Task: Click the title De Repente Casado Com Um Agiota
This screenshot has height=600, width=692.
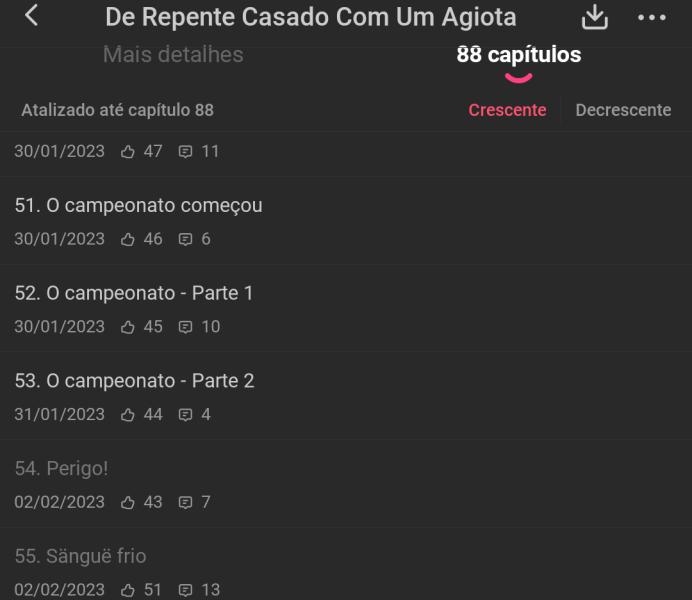Action: (311, 17)
